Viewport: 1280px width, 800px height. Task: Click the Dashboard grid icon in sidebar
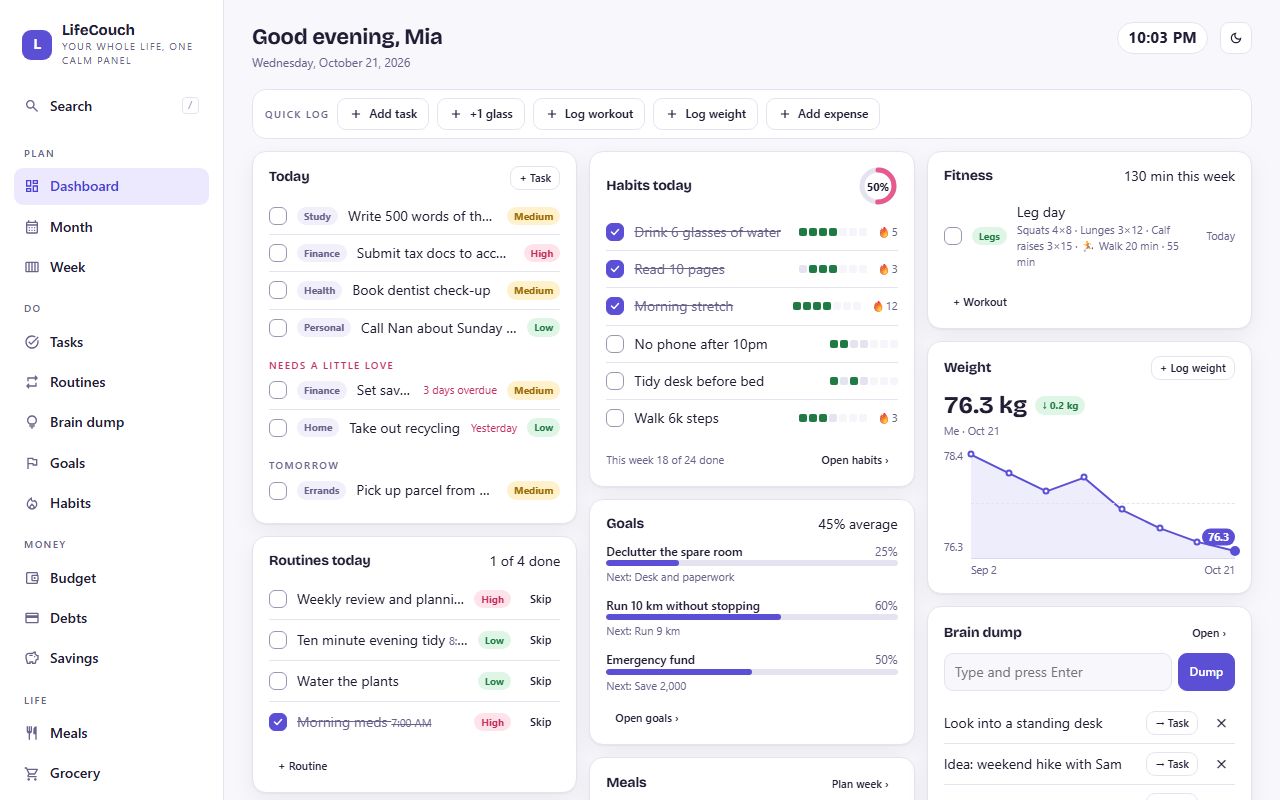pyautogui.click(x=32, y=186)
